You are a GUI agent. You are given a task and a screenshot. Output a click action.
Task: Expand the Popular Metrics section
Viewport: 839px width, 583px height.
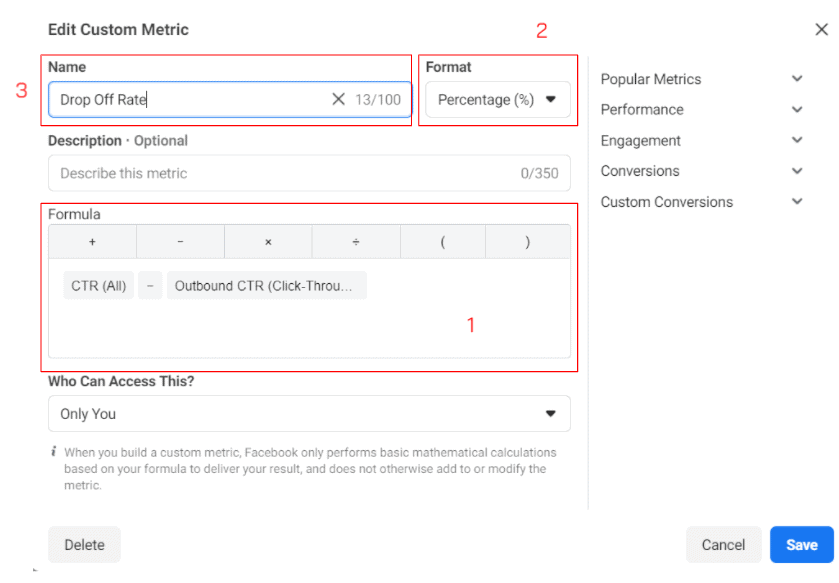click(x=701, y=79)
